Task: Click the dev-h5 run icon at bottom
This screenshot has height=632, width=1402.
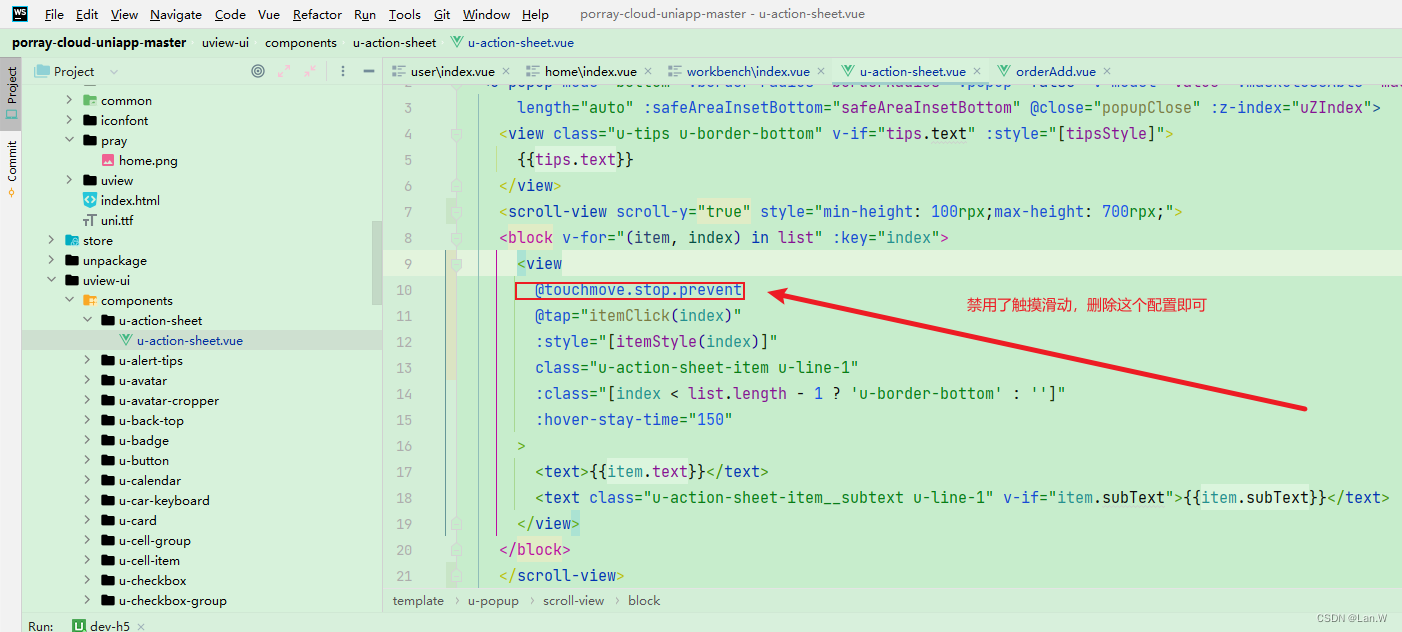Action: tap(76, 625)
